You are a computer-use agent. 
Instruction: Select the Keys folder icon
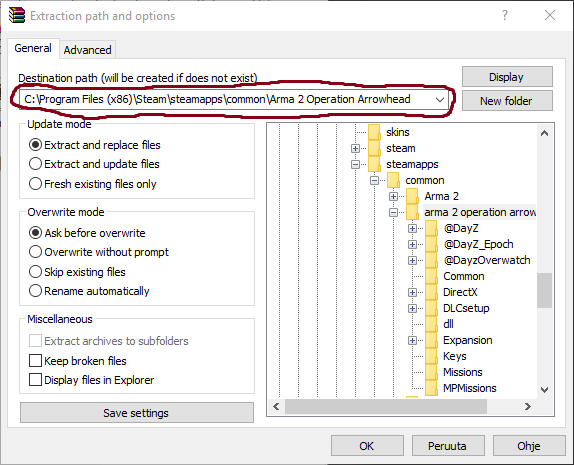tap(431, 356)
